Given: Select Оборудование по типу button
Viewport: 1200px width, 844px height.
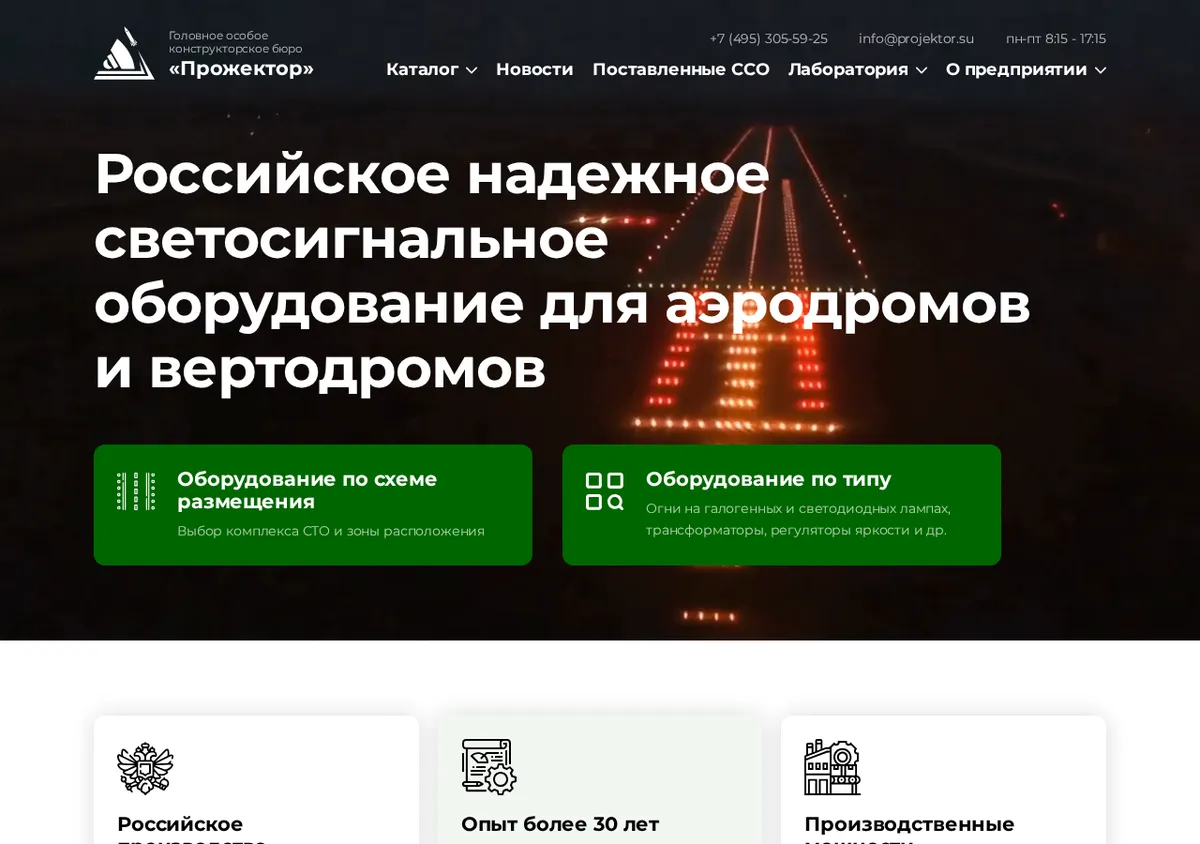Looking at the screenshot, I should tap(782, 505).
